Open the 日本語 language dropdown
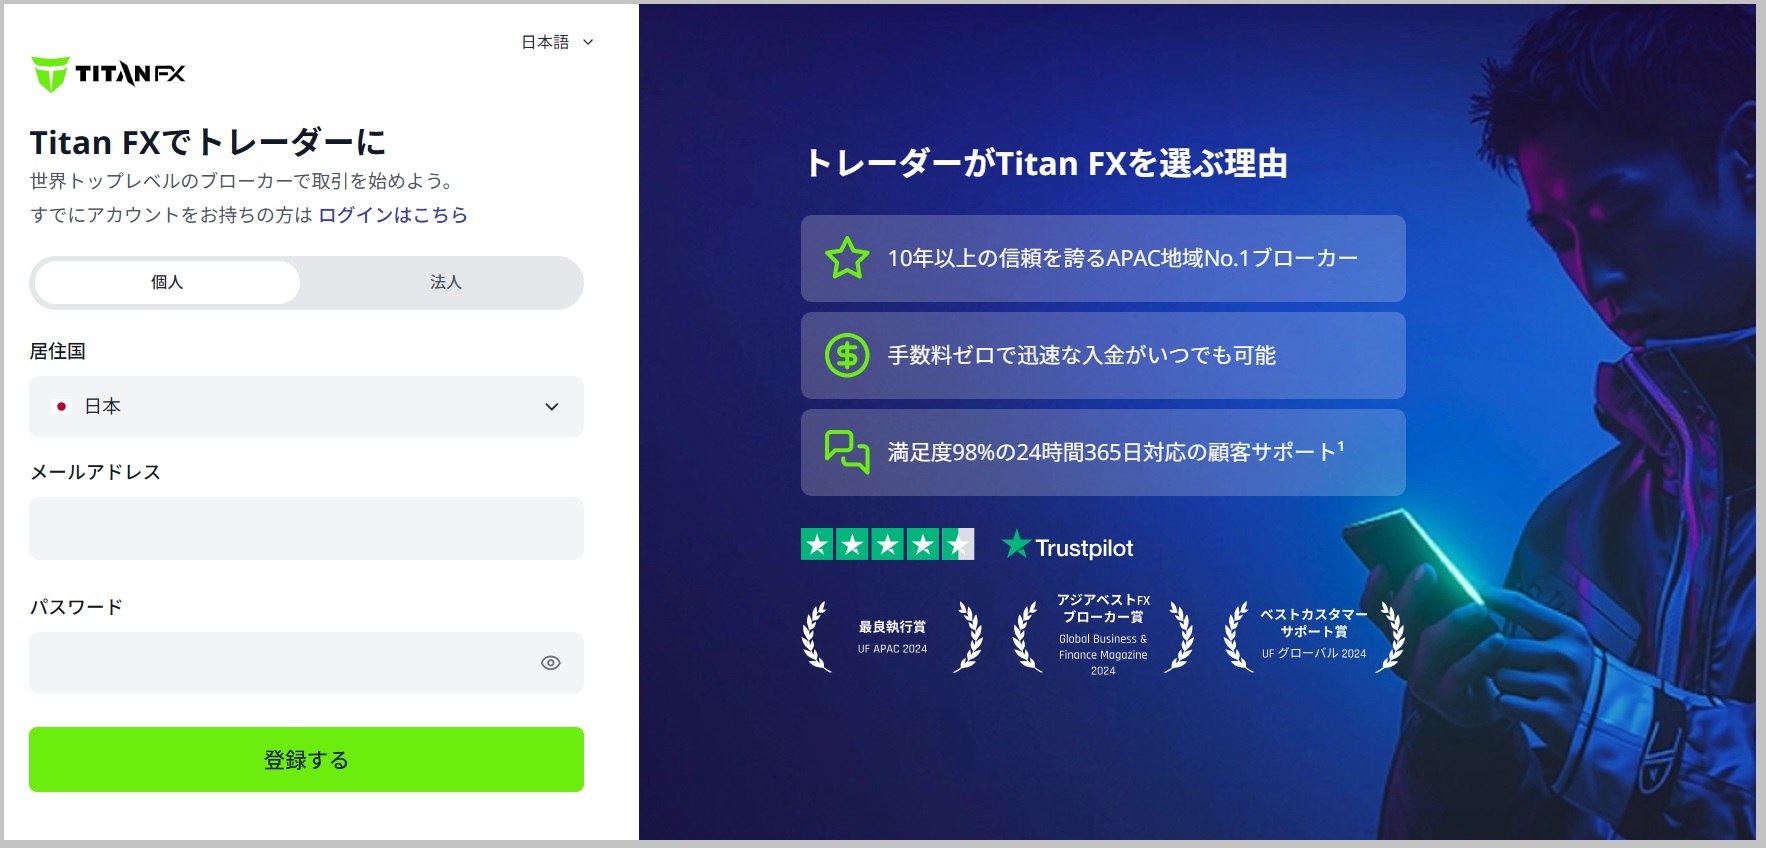 [557, 42]
